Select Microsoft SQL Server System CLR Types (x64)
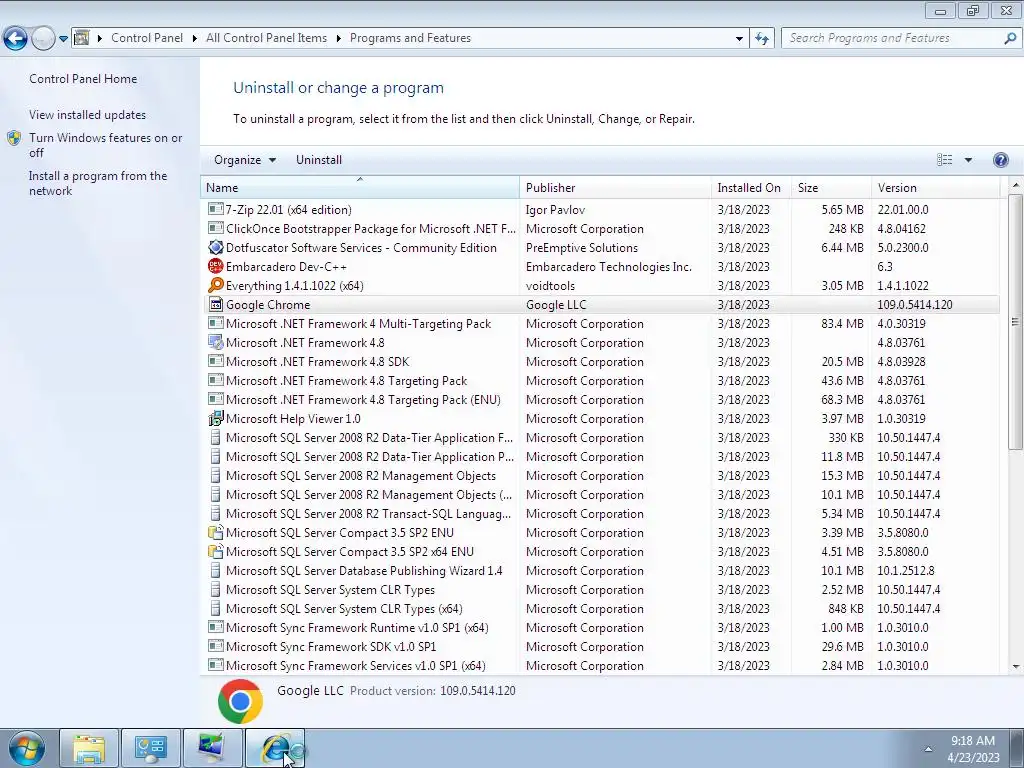This screenshot has width=1024, height=768. click(600, 609)
